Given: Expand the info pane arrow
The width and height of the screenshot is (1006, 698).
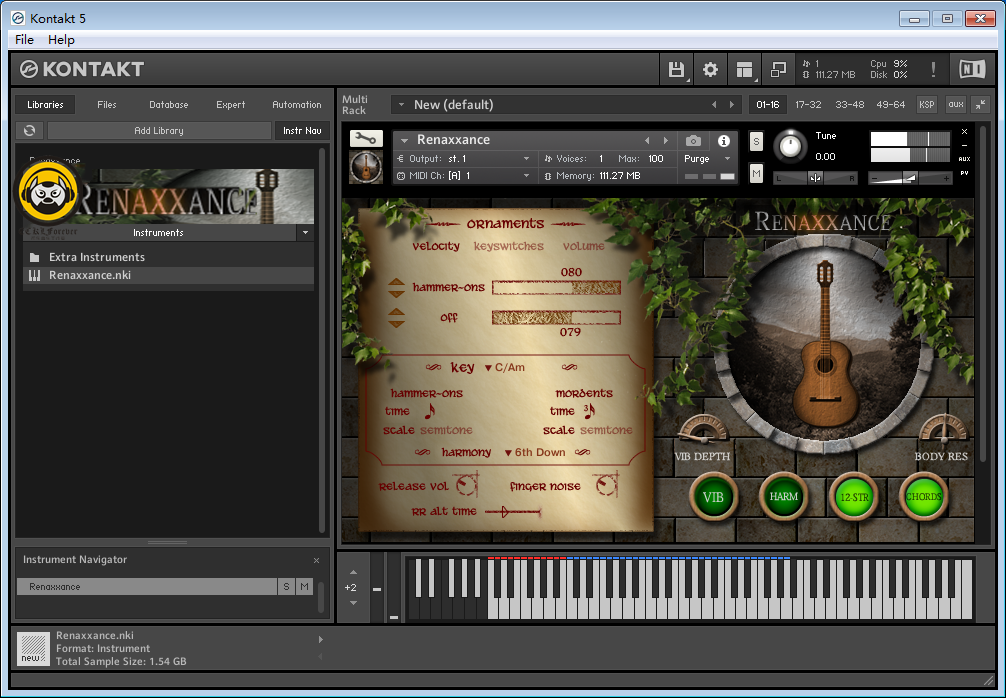Looking at the screenshot, I should (321, 640).
